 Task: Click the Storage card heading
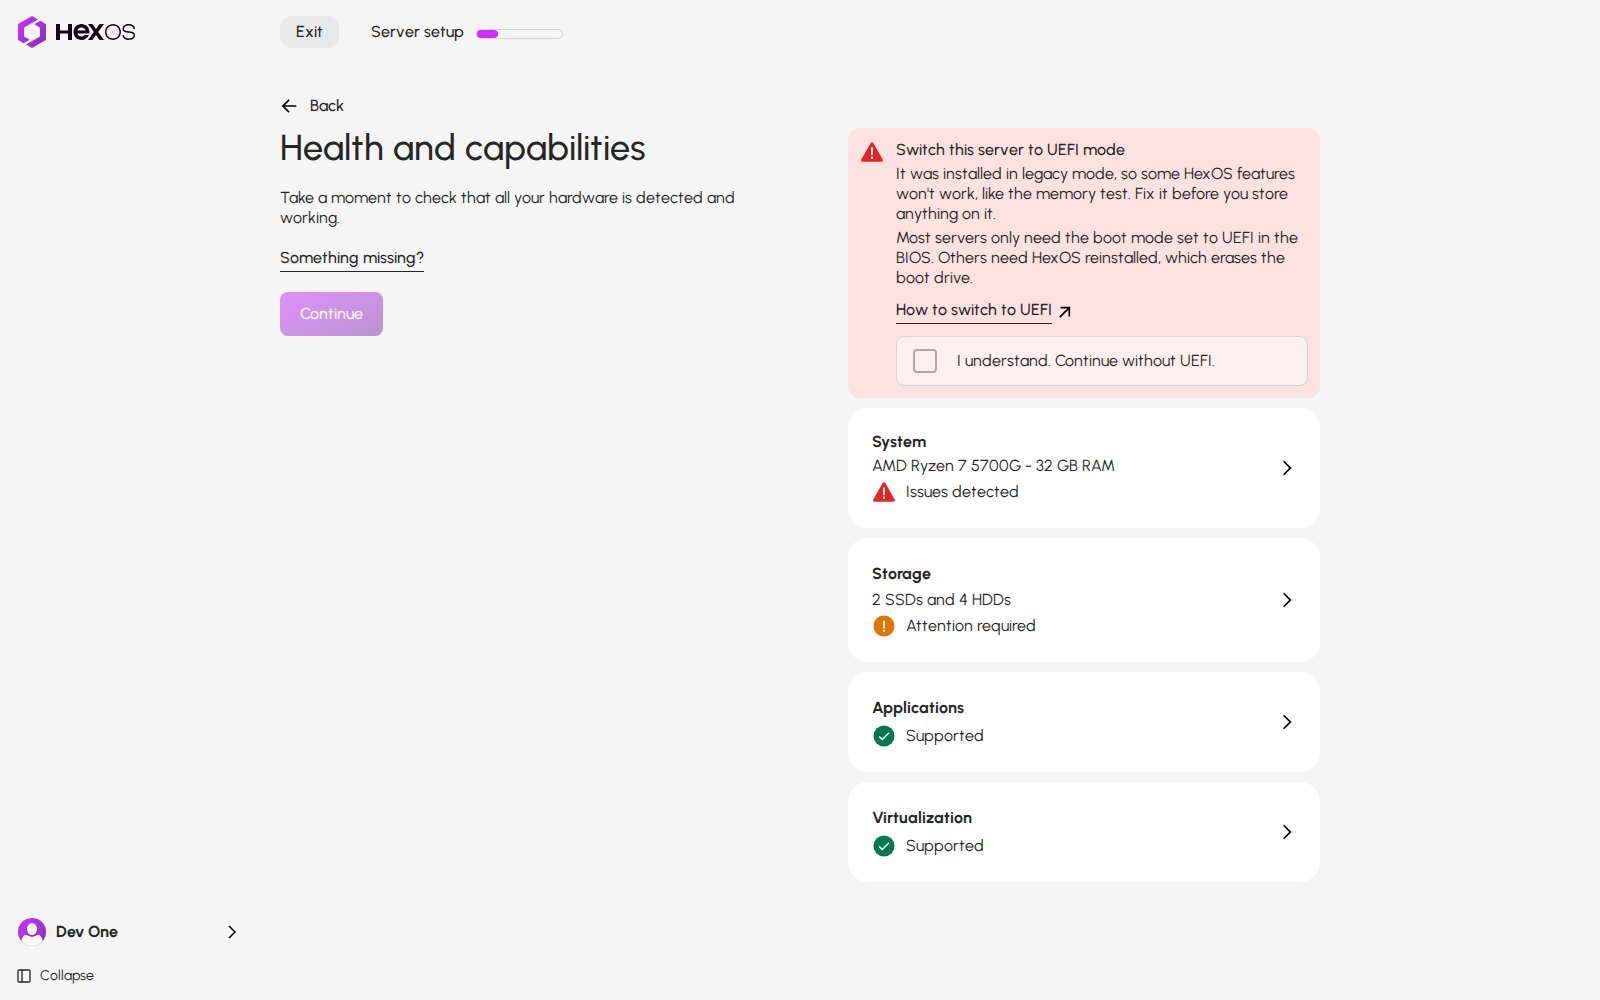coord(901,574)
